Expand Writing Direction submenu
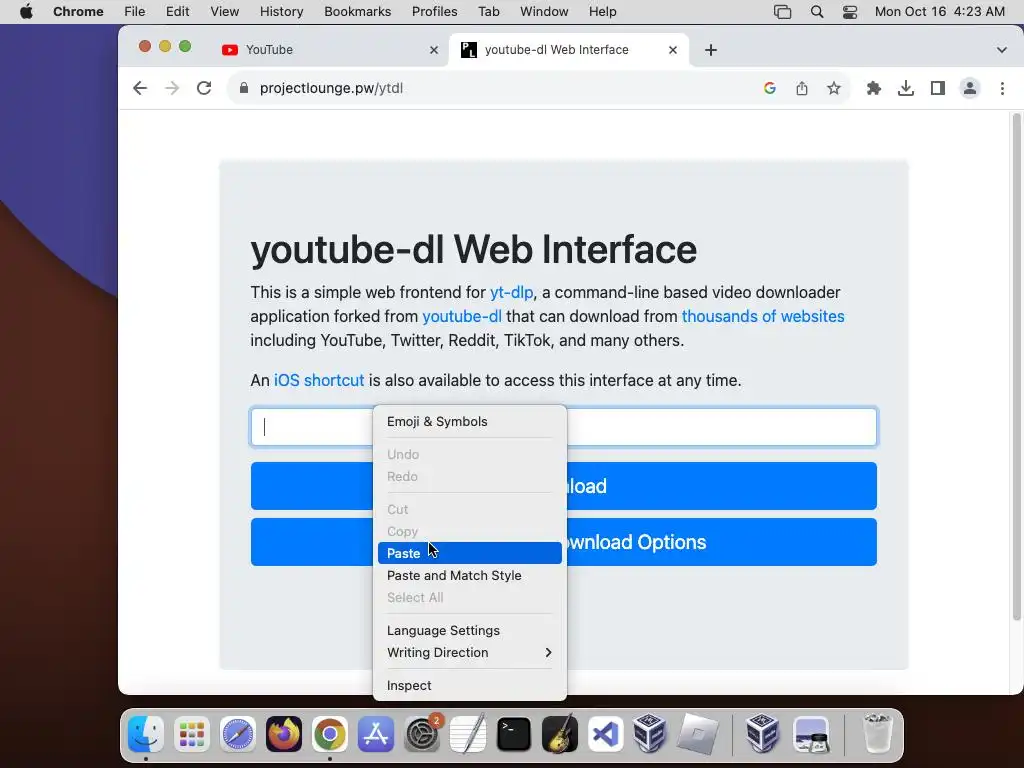This screenshot has height=768, width=1024. 470,652
